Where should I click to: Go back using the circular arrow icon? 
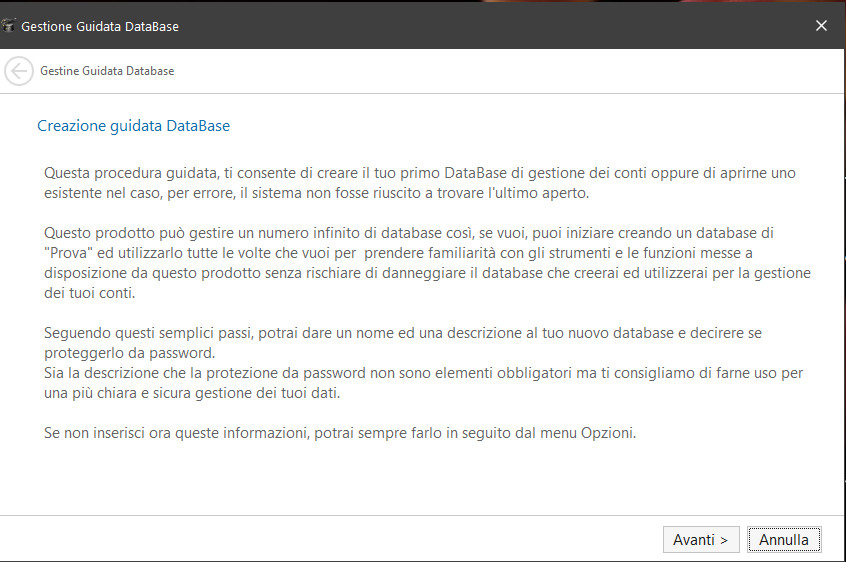coord(19,71)
